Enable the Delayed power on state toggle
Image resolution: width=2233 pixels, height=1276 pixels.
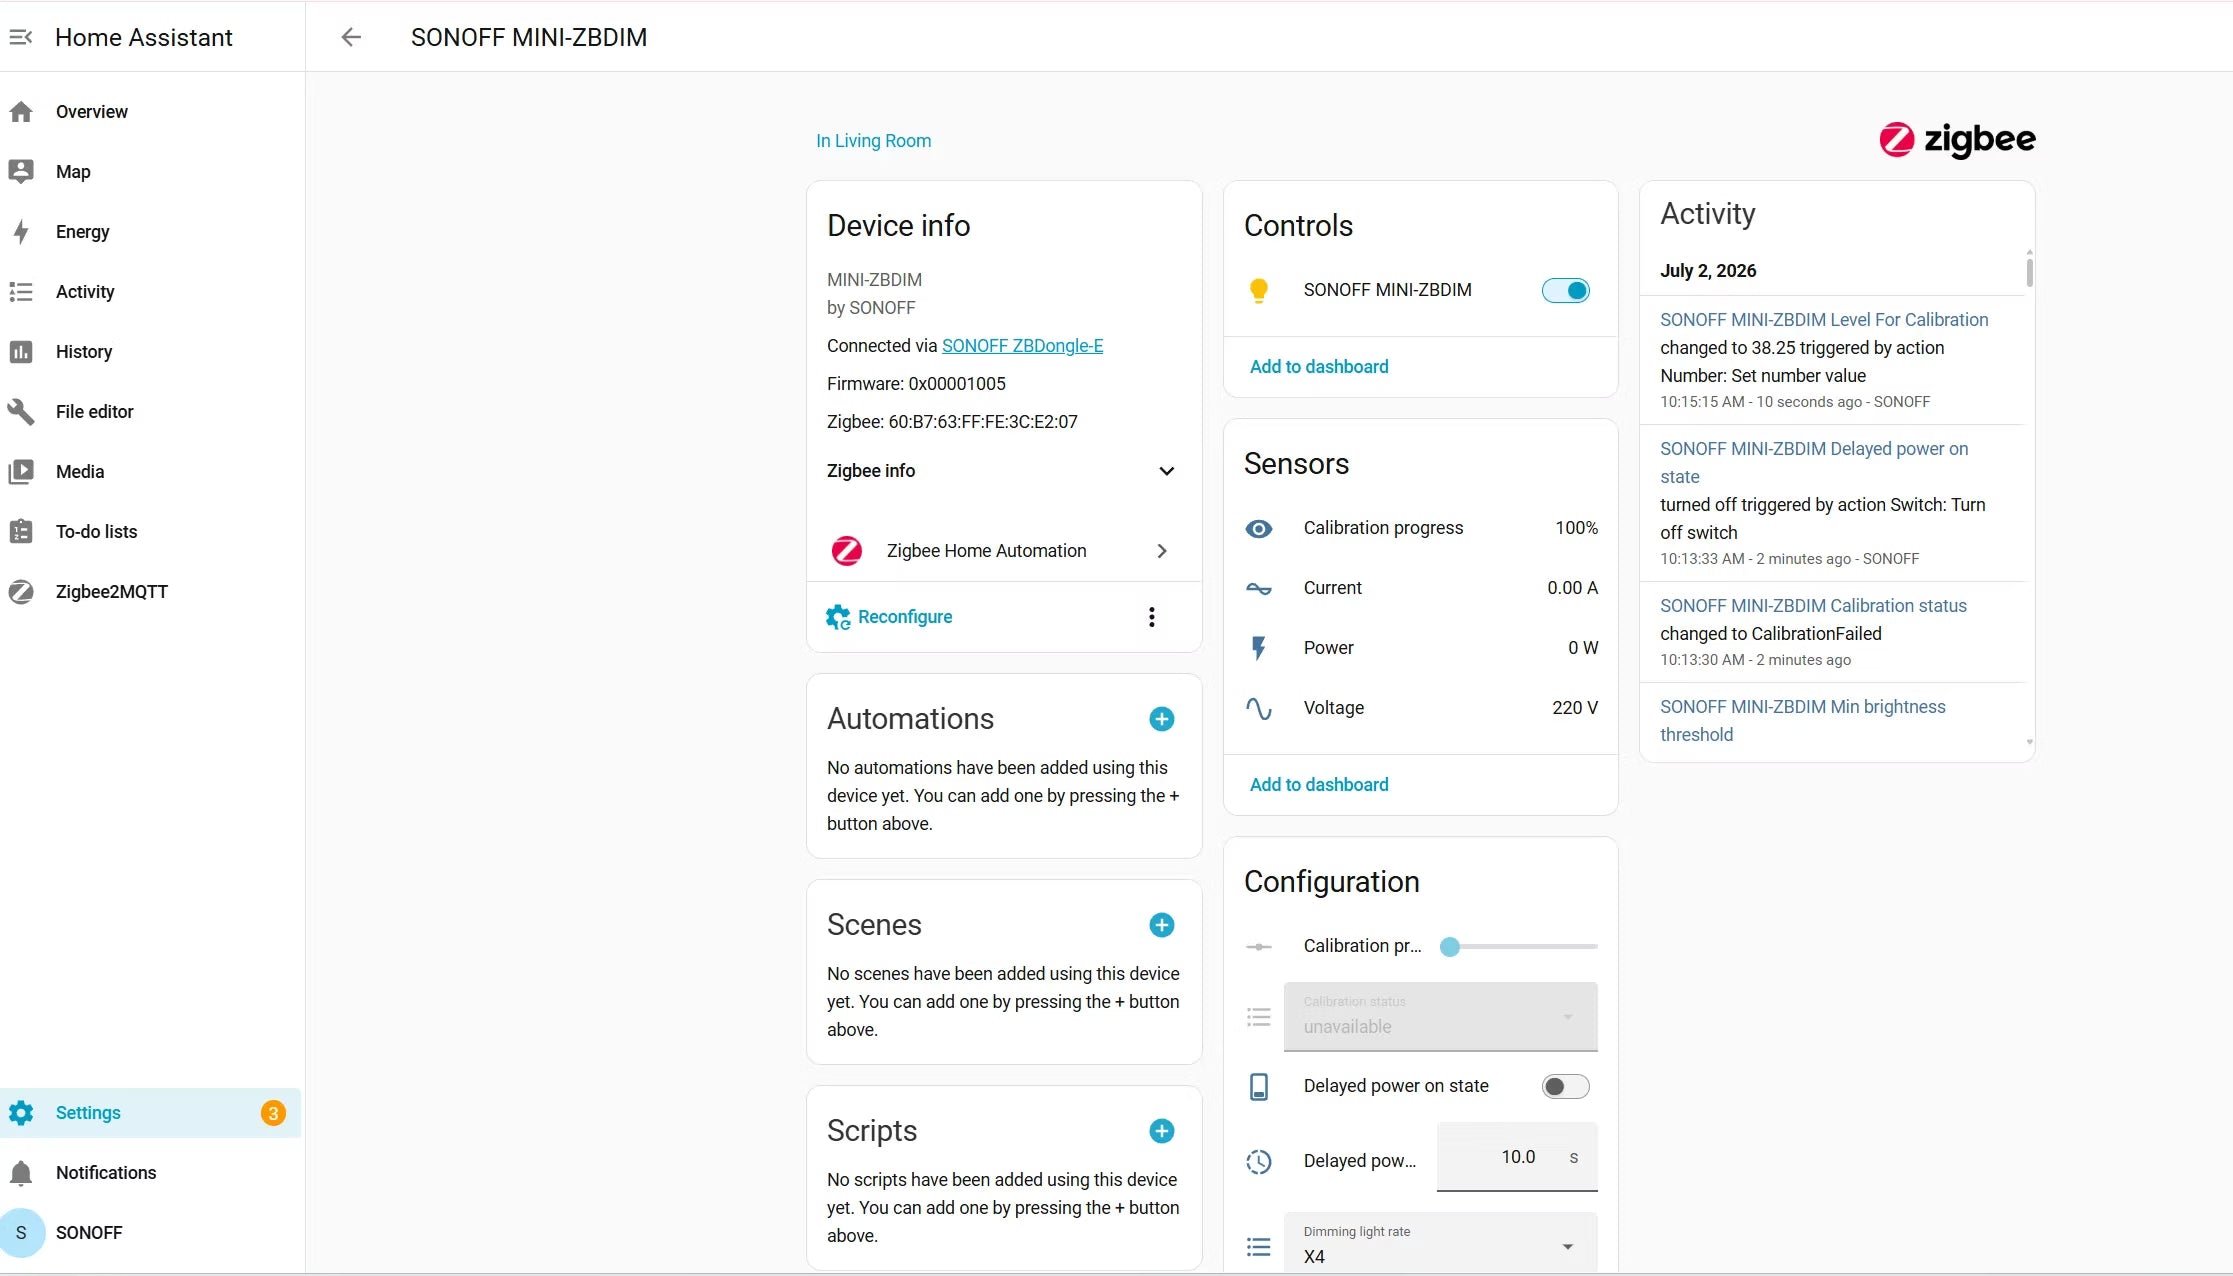(x=1565, y=1086)
